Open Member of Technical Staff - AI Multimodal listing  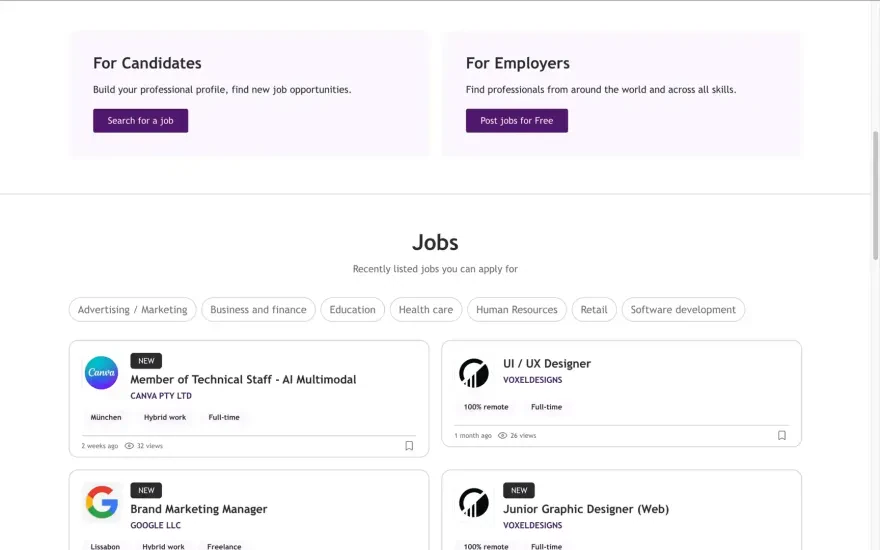coord(243,379)
